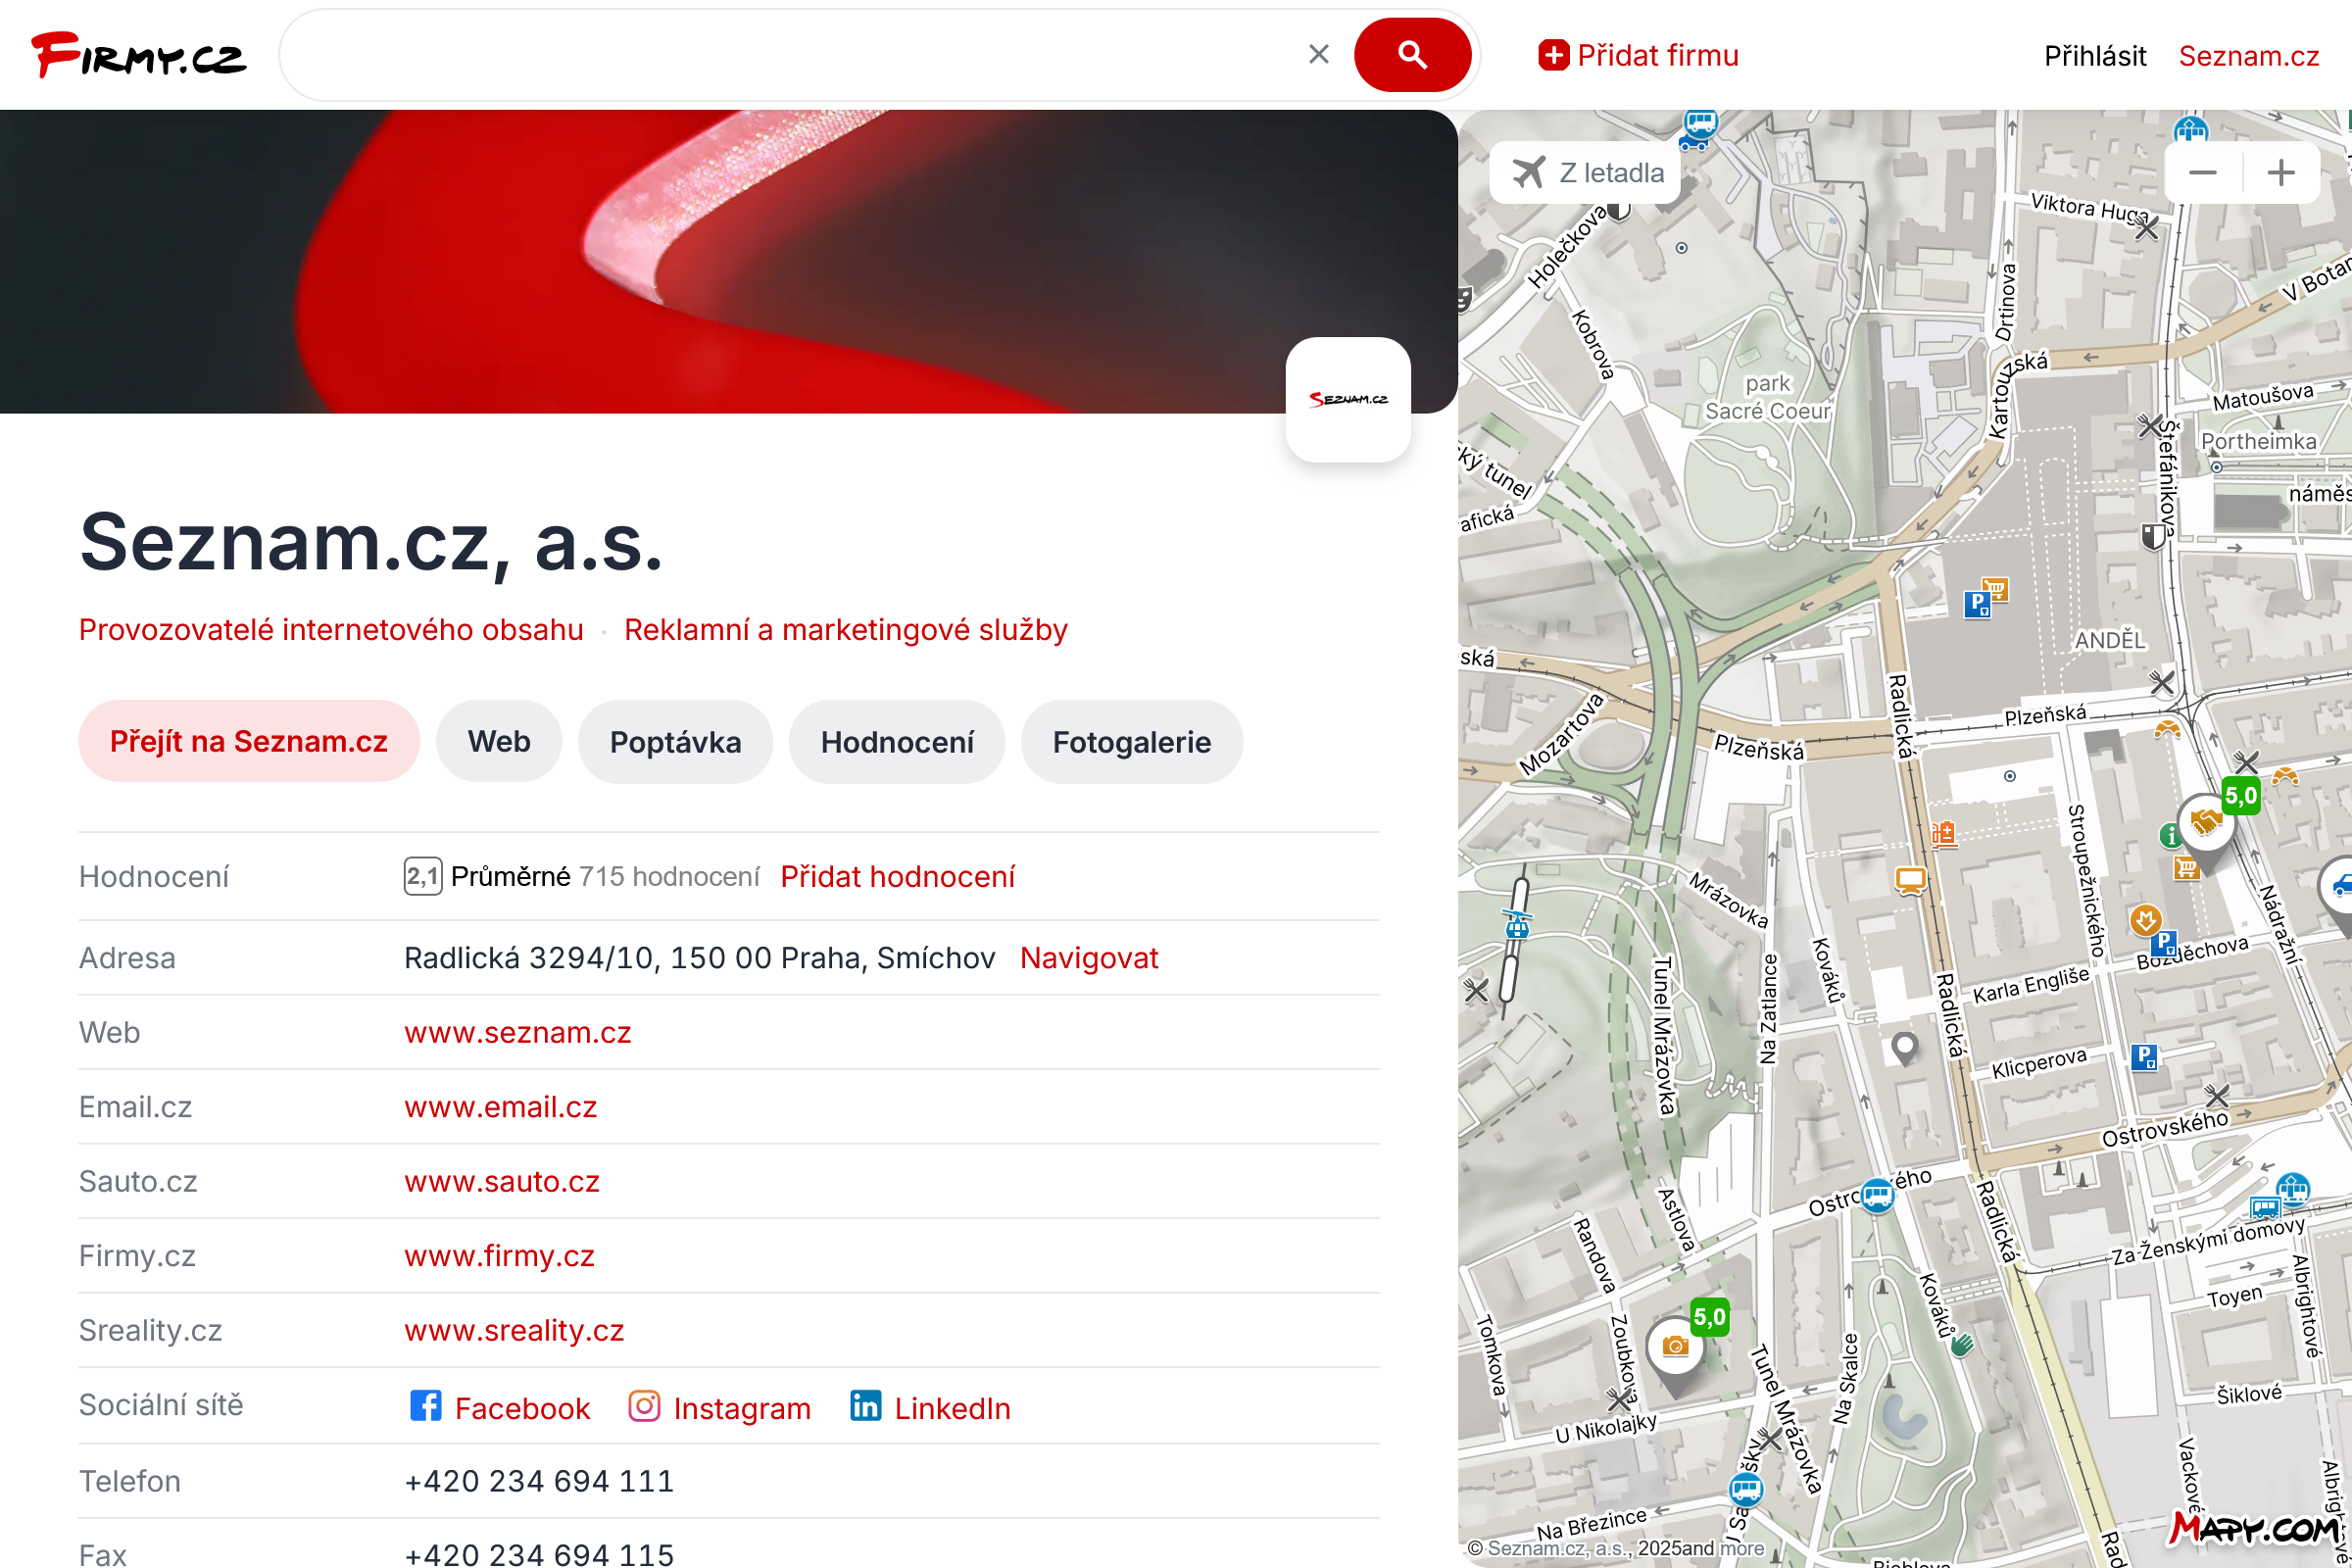
Task: Click the phone number +420 234 694 111
Action: coord(540,1480)
